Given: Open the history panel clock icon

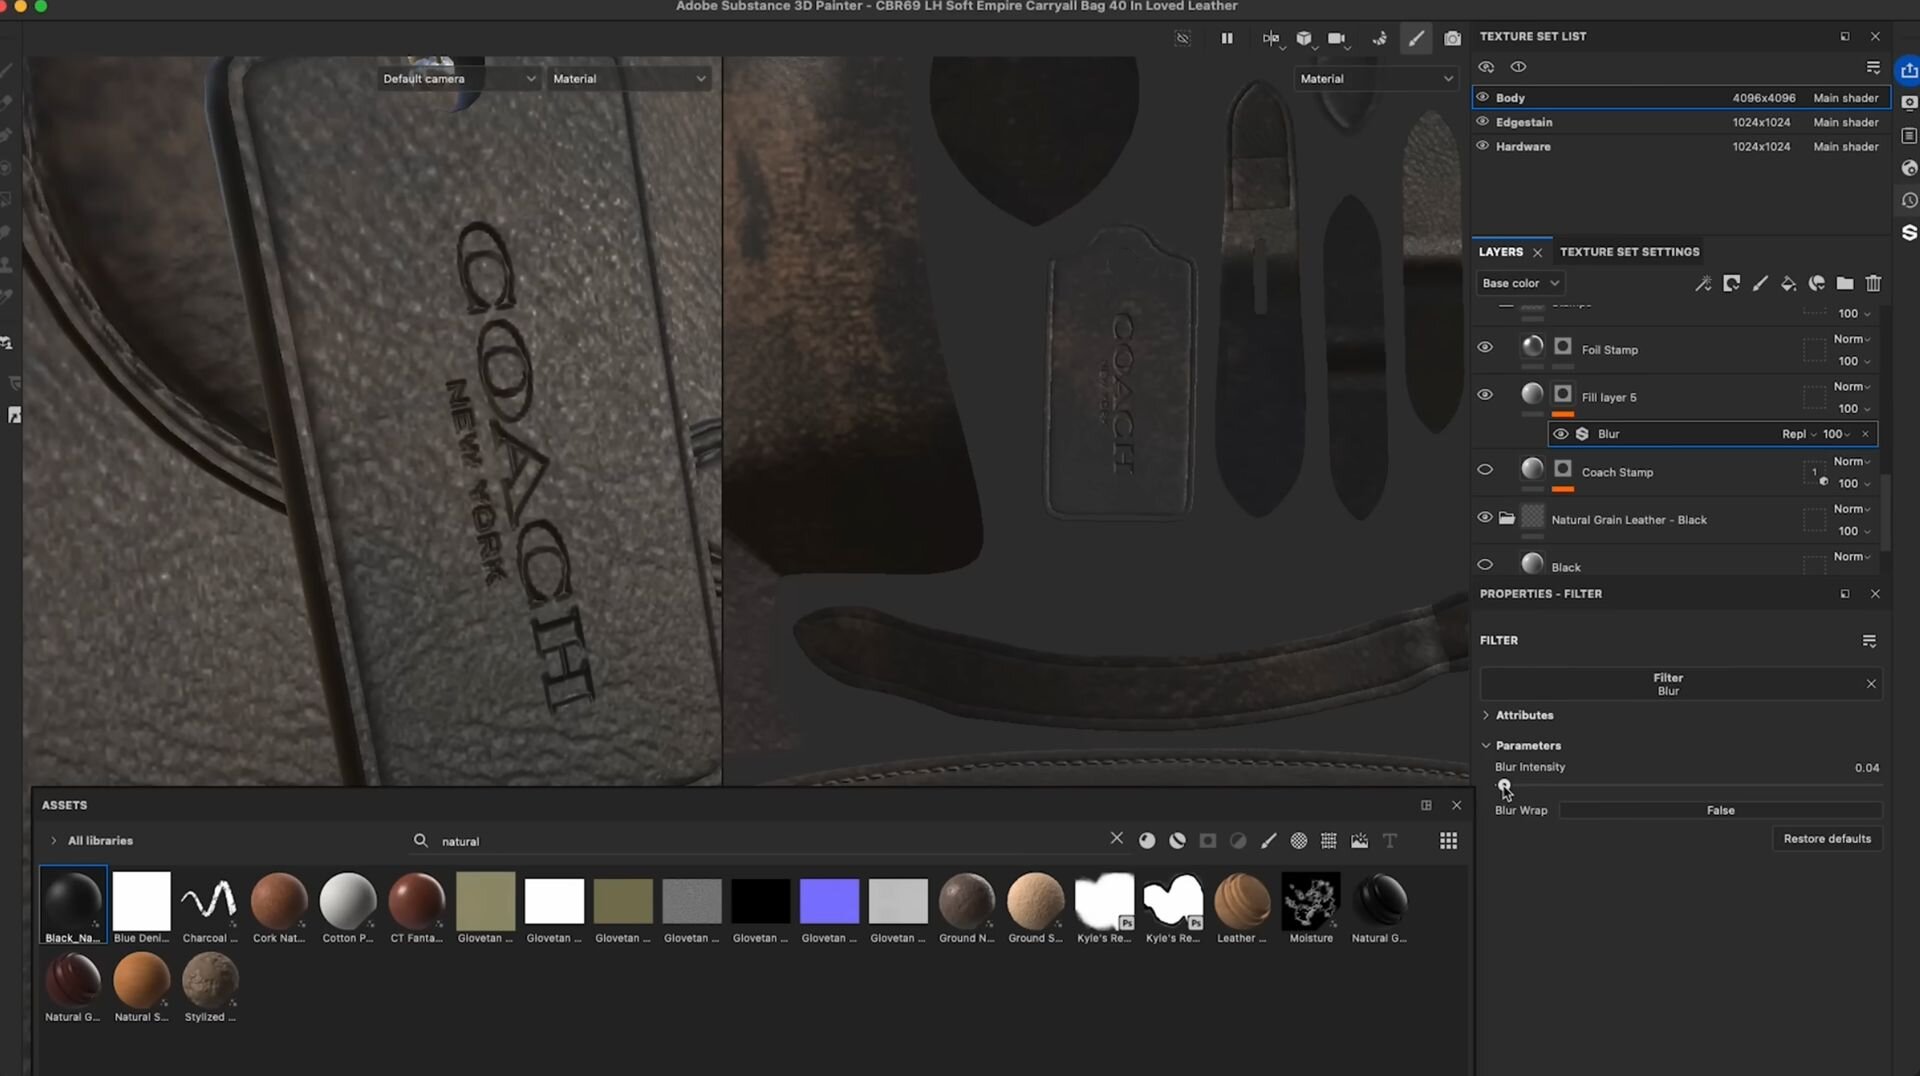Looking at the screenshot, I should point(1909,200).
